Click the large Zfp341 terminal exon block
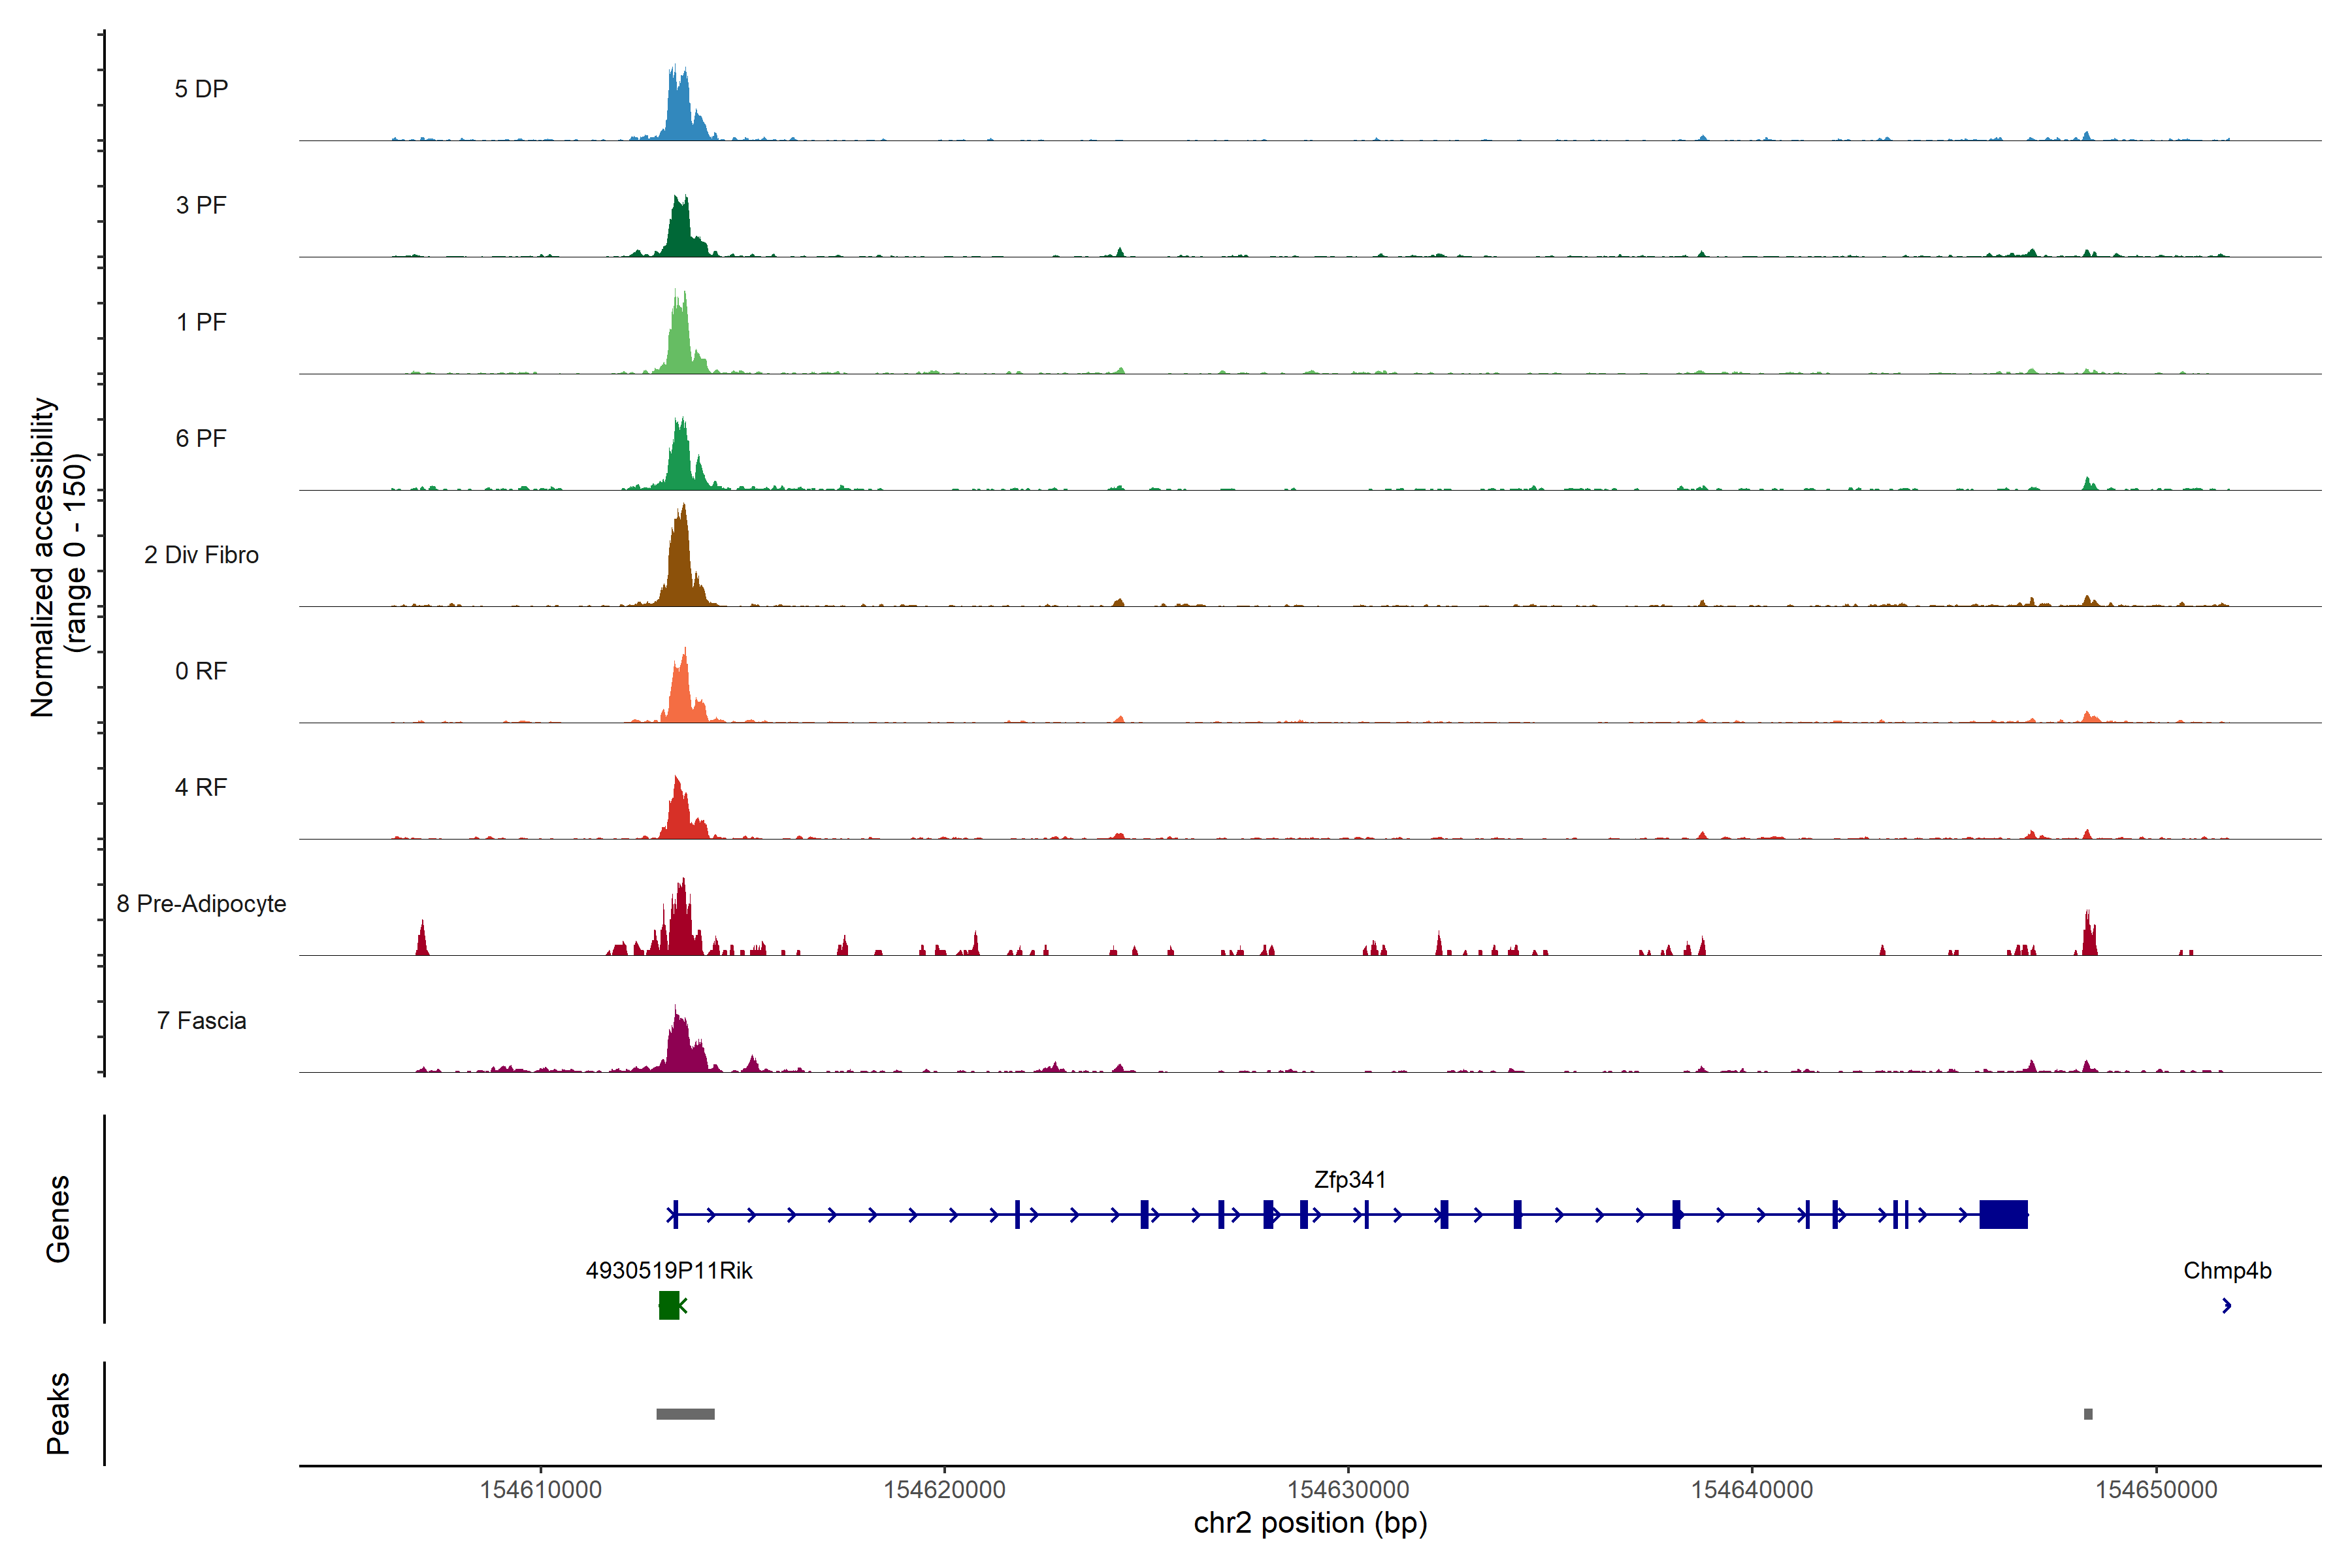This screenshot has width=2352, height=1568. [2003, 1214]
